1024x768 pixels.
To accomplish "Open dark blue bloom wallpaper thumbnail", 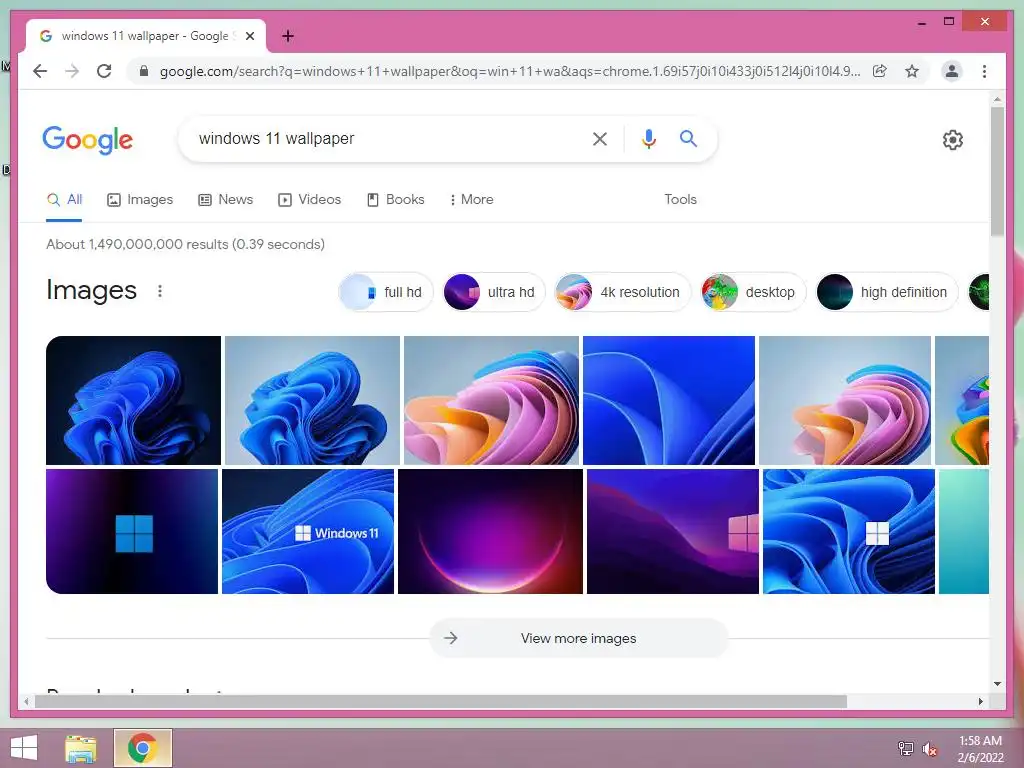I will pyautogui.click(x=133, y=400).
